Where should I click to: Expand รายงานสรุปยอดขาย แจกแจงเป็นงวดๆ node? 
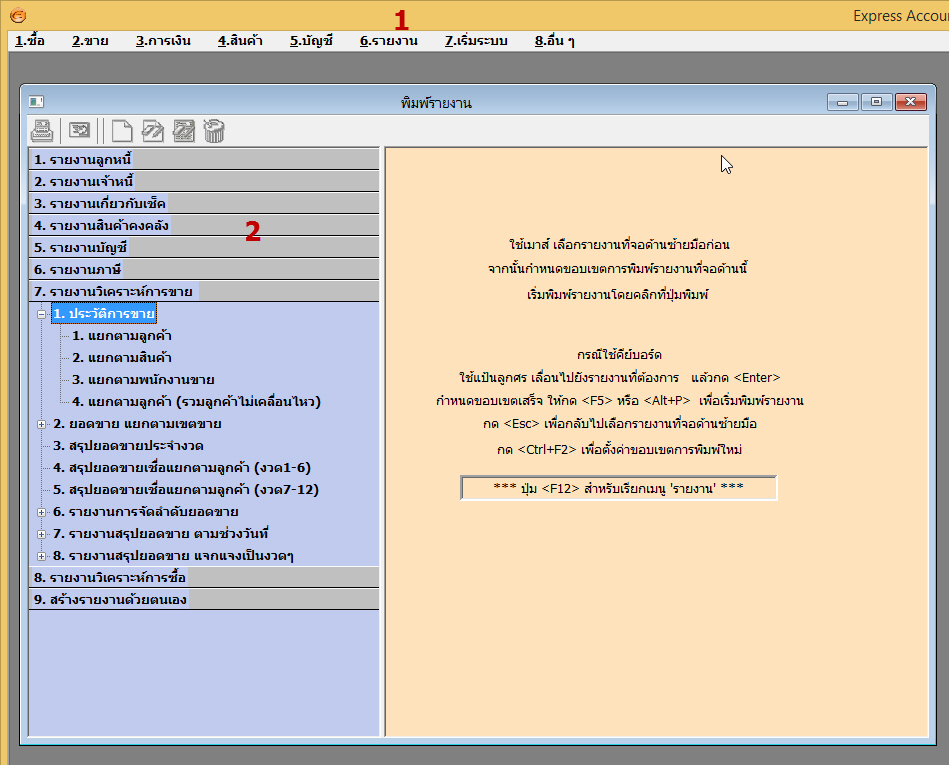point(42,556)
